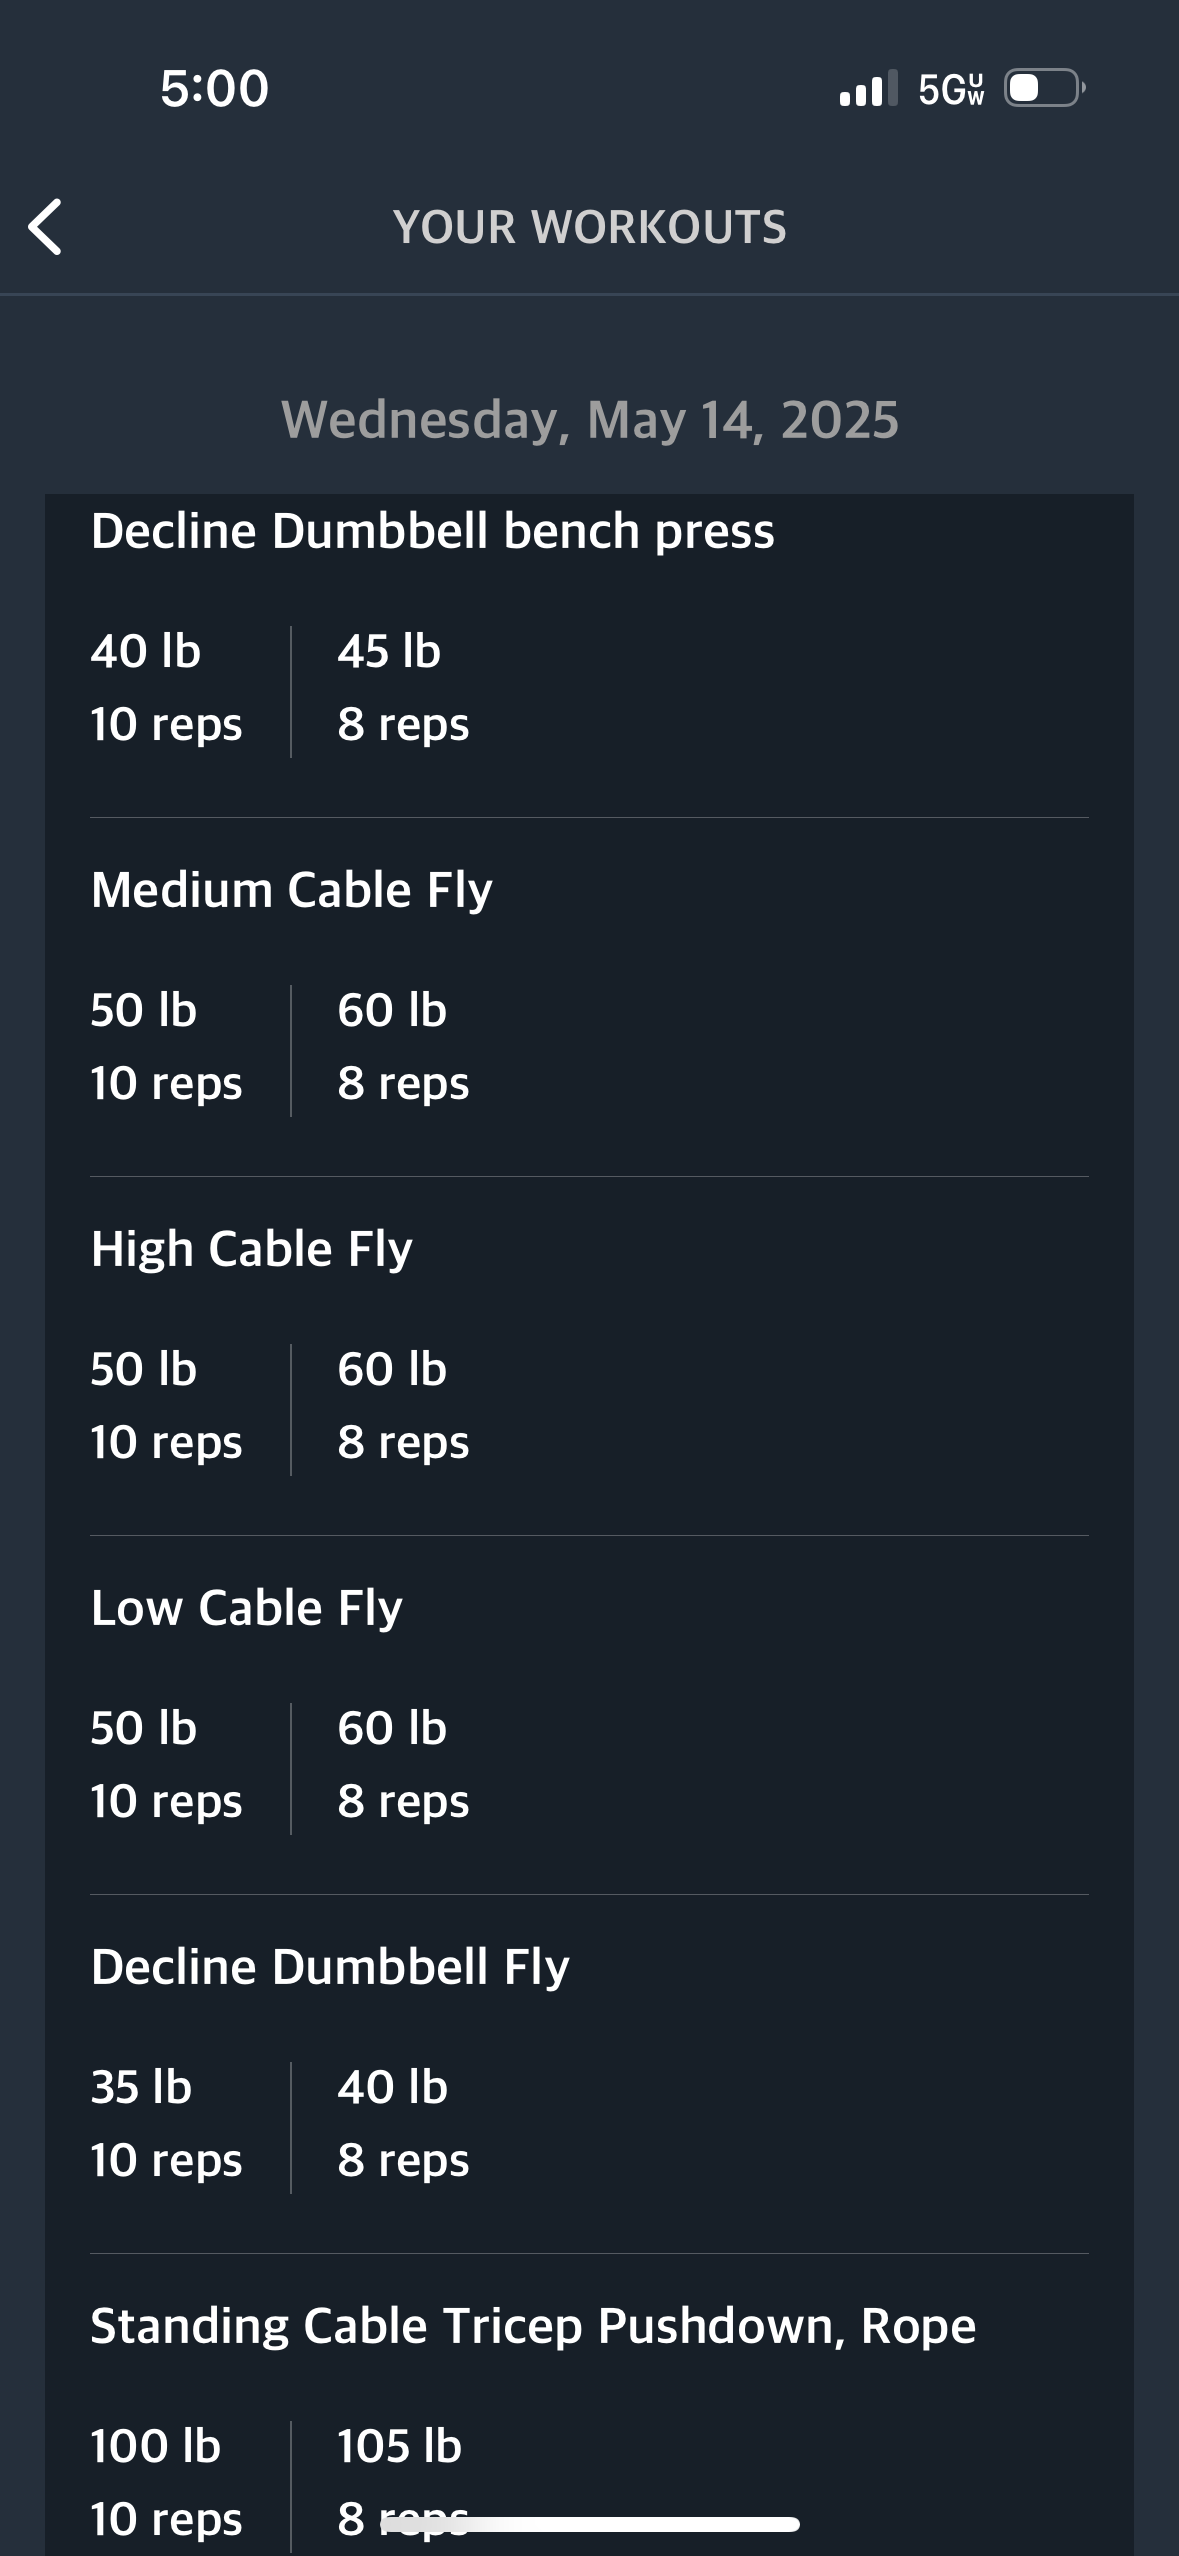Open Decline Dumbbell Fly exercise
The height and width of the screenshot is (2556, 1179).
[x=330, y=1966]
